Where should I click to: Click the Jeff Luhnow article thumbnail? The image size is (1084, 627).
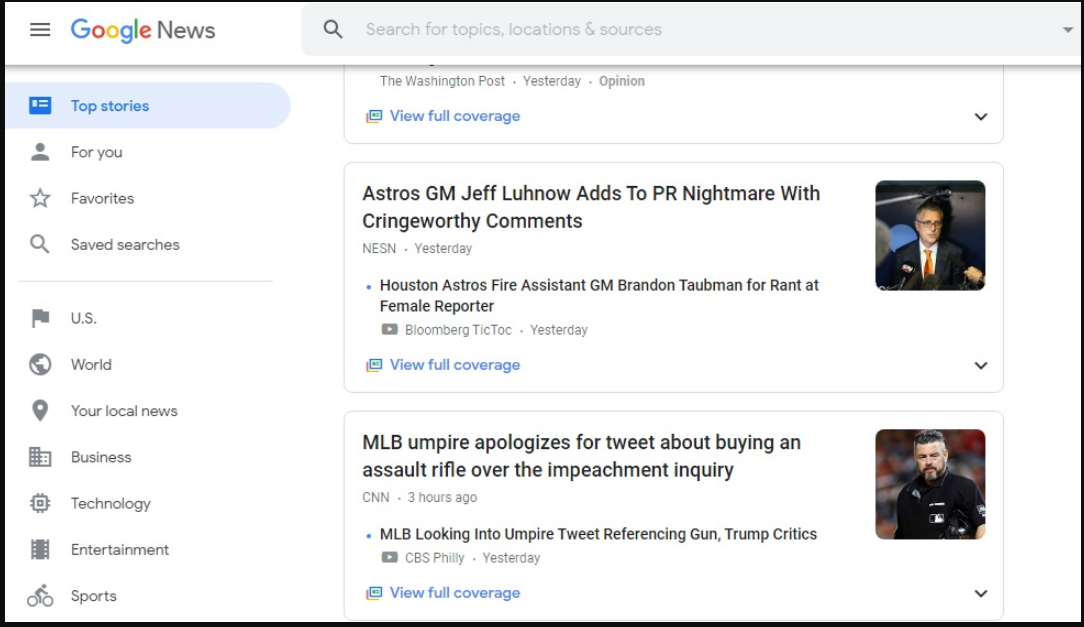(931, 235)
